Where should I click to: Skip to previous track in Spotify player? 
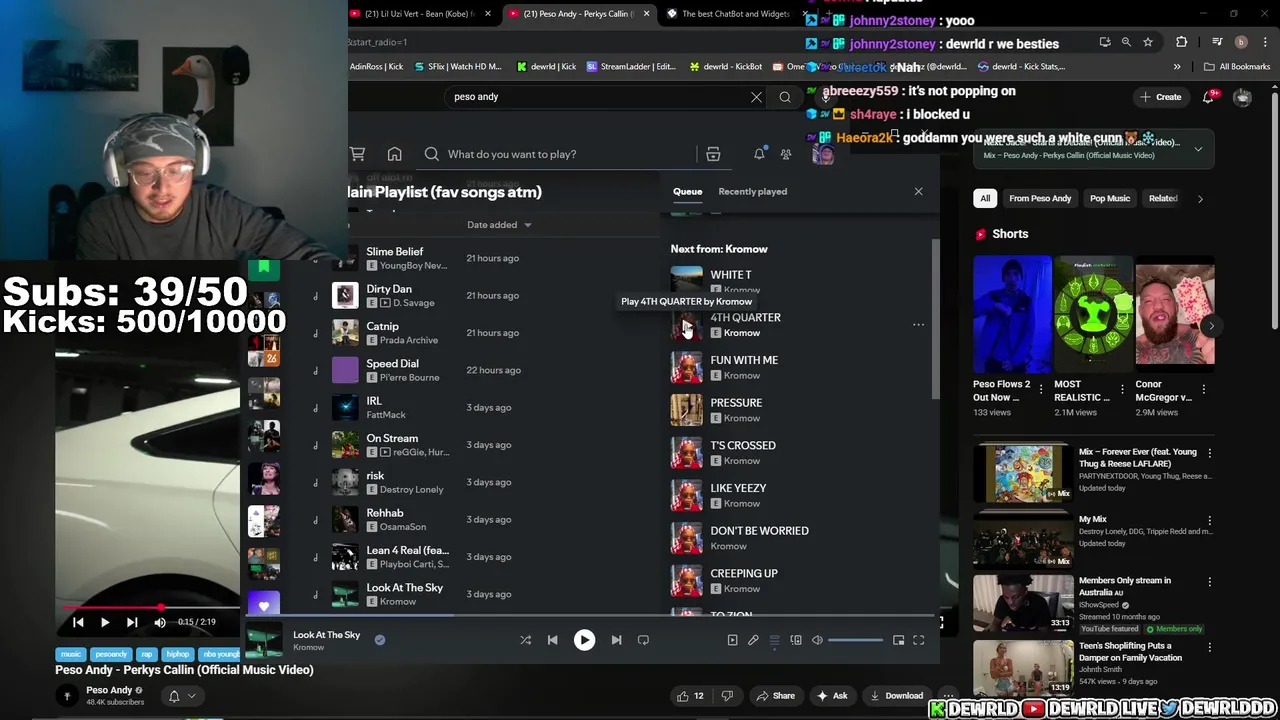(552, 640)
